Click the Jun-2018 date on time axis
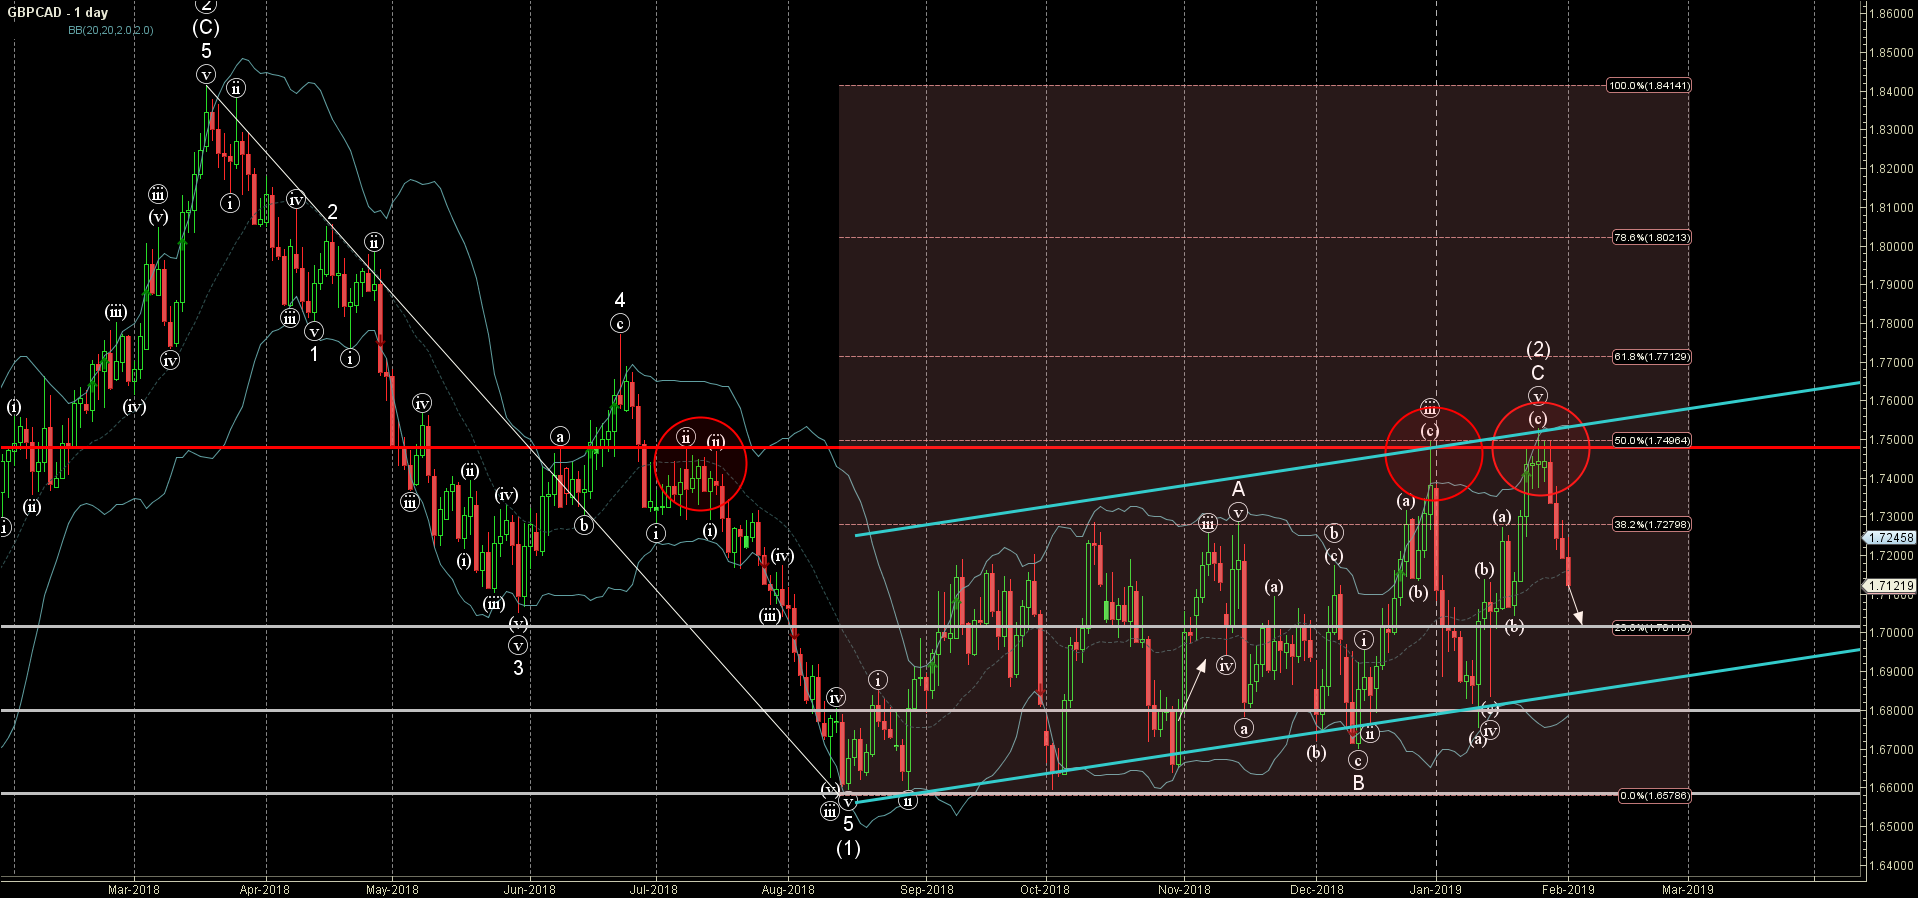 529,889
